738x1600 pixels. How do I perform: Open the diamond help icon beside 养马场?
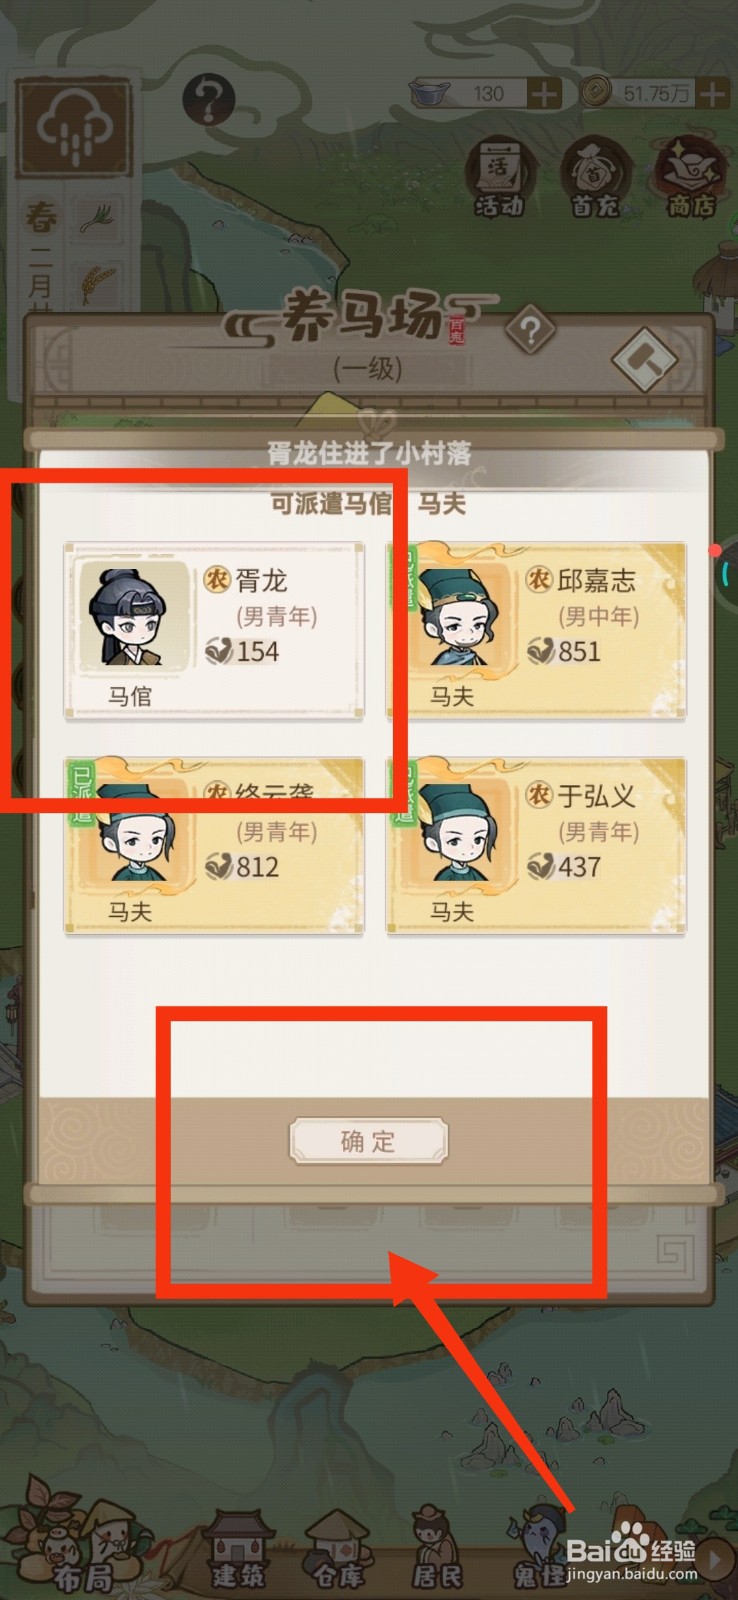pyautogui.click(x=531, y=330)
